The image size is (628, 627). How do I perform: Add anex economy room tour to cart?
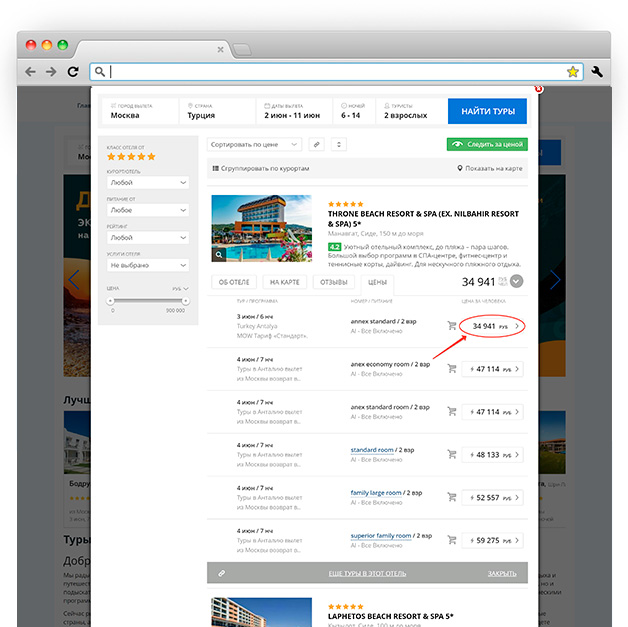point(452,368)
